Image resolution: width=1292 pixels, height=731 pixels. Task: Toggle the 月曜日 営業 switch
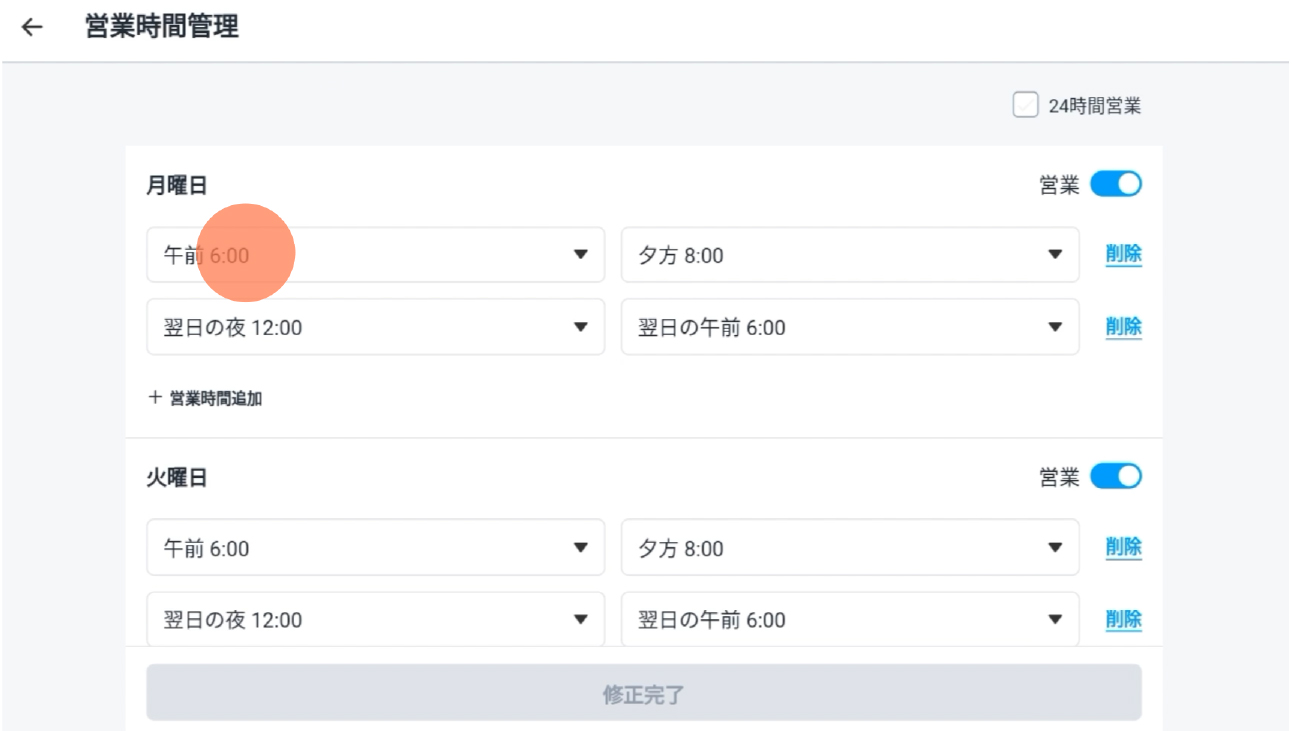pyautogui.click(x=1115, y=185)
